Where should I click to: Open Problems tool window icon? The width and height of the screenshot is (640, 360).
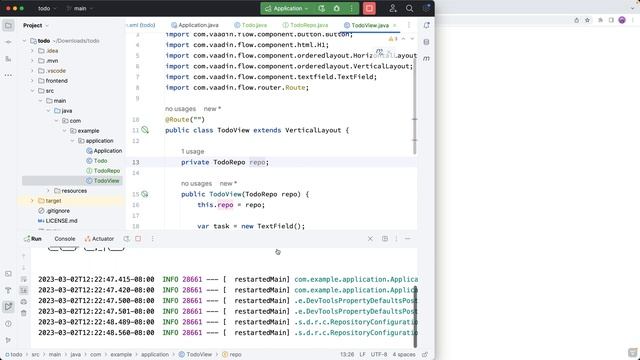(x=8, y=323)
